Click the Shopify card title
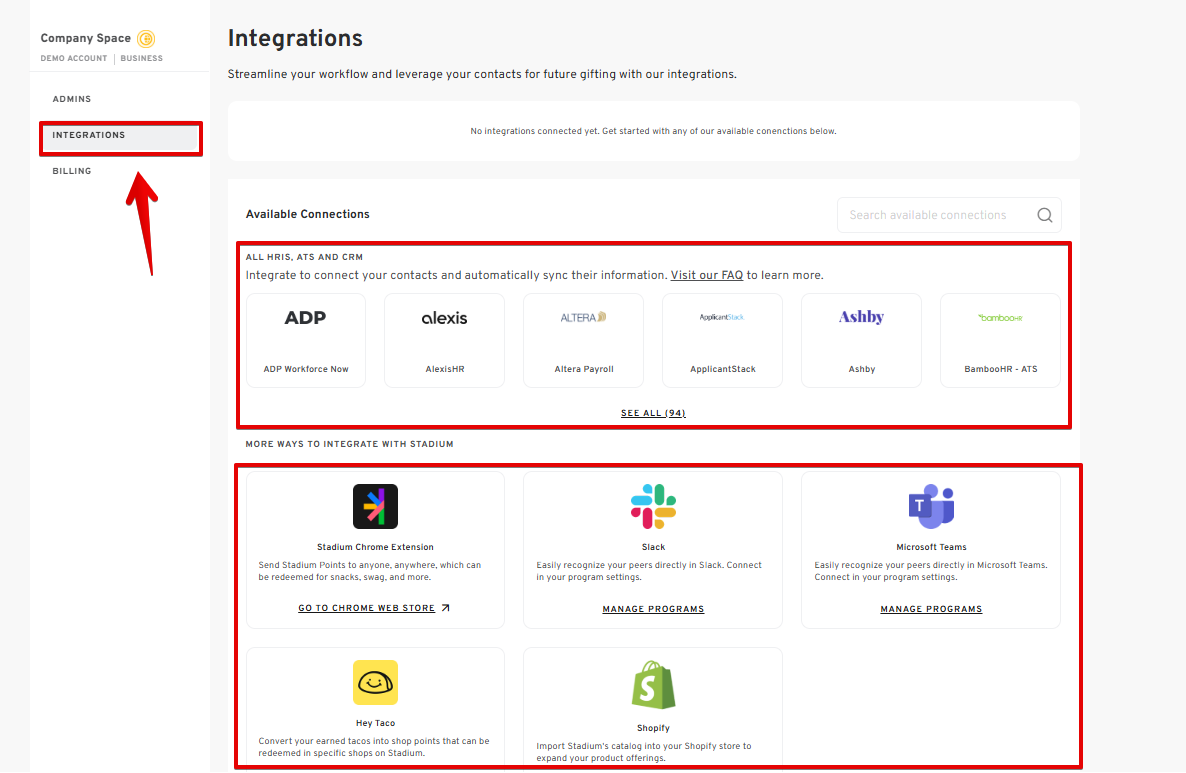 click(654, 728)
